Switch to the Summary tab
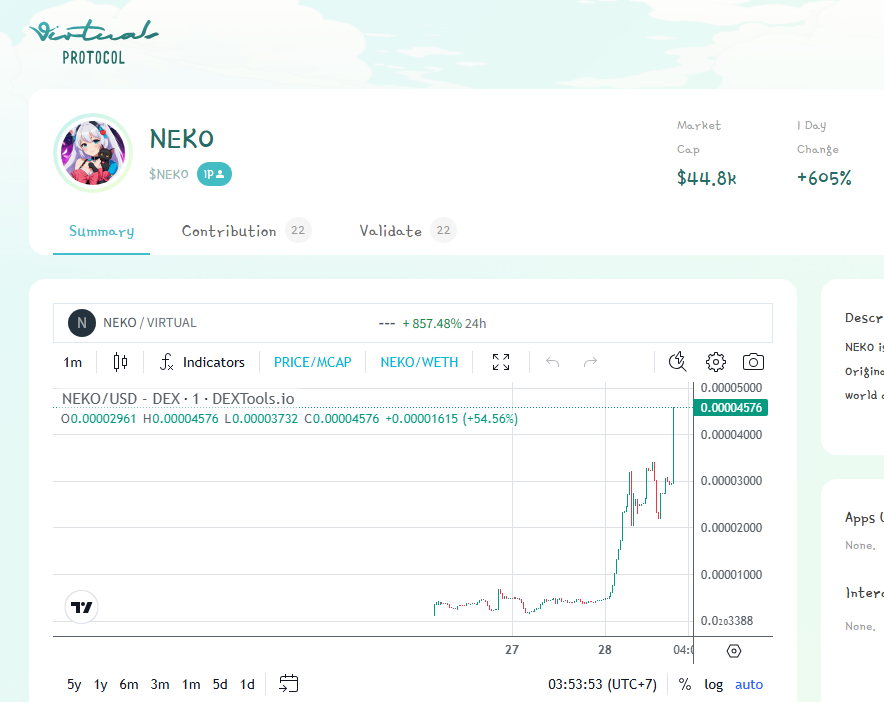The width and height of the screenshot is (884, 702). 101,231
